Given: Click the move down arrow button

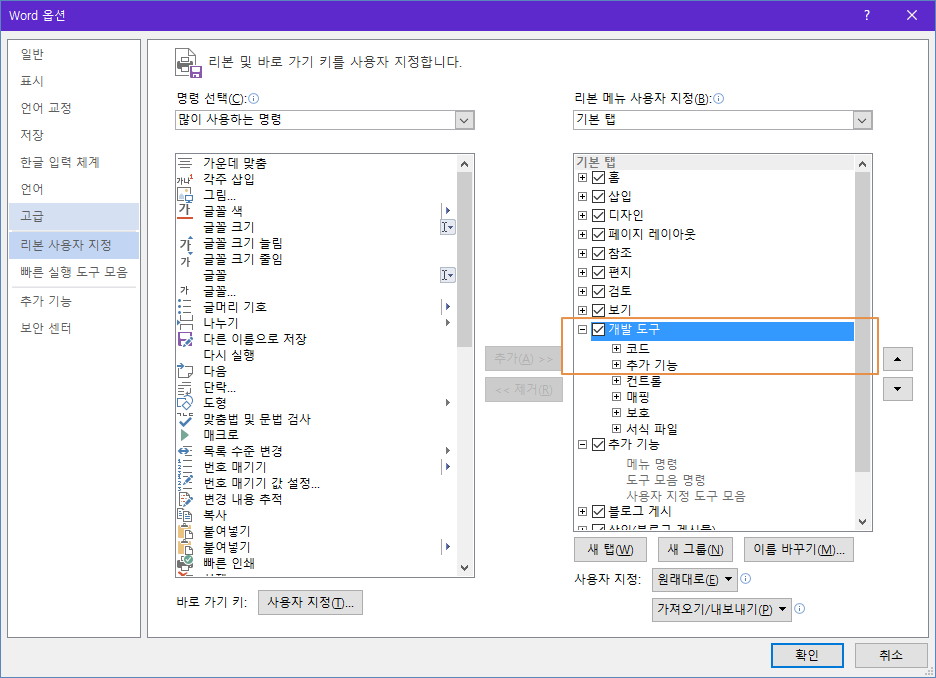Looking at the screenshot, I should point(898,389).
